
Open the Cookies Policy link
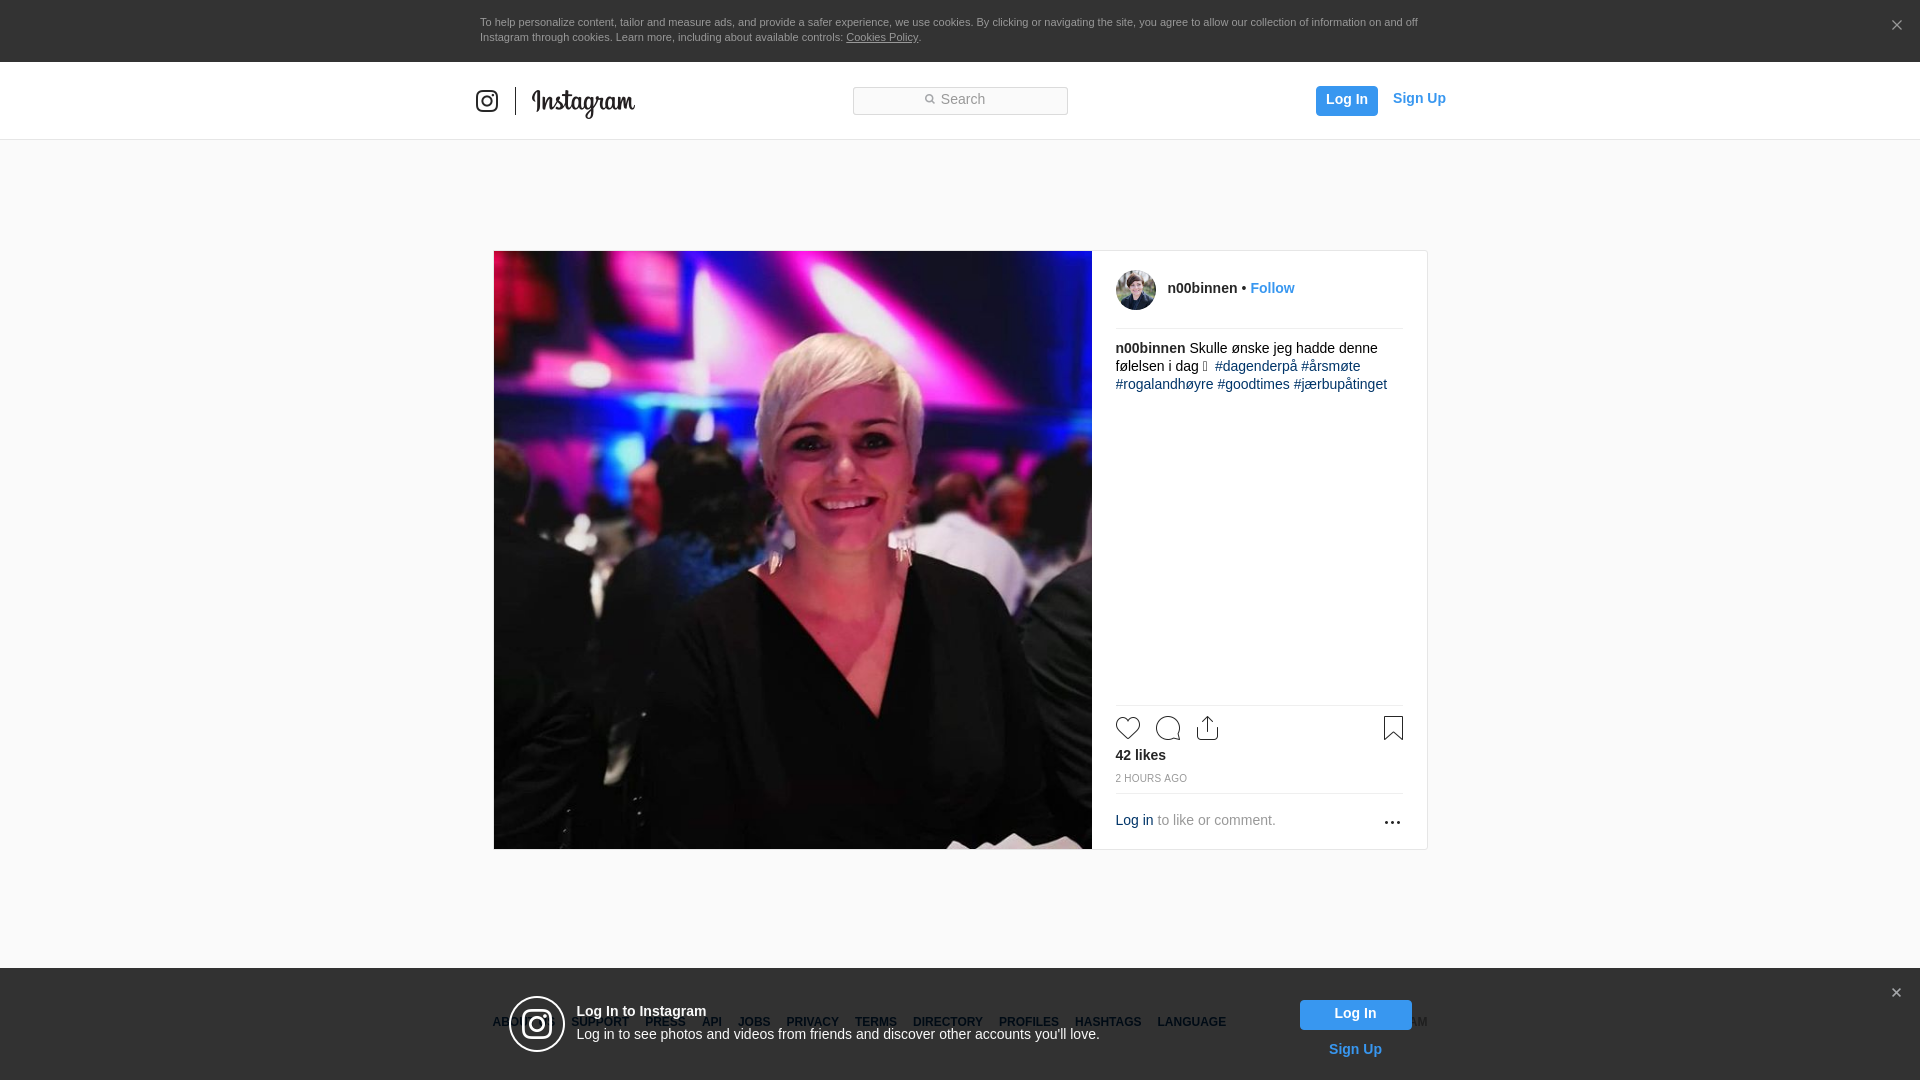tap(881, 37)
